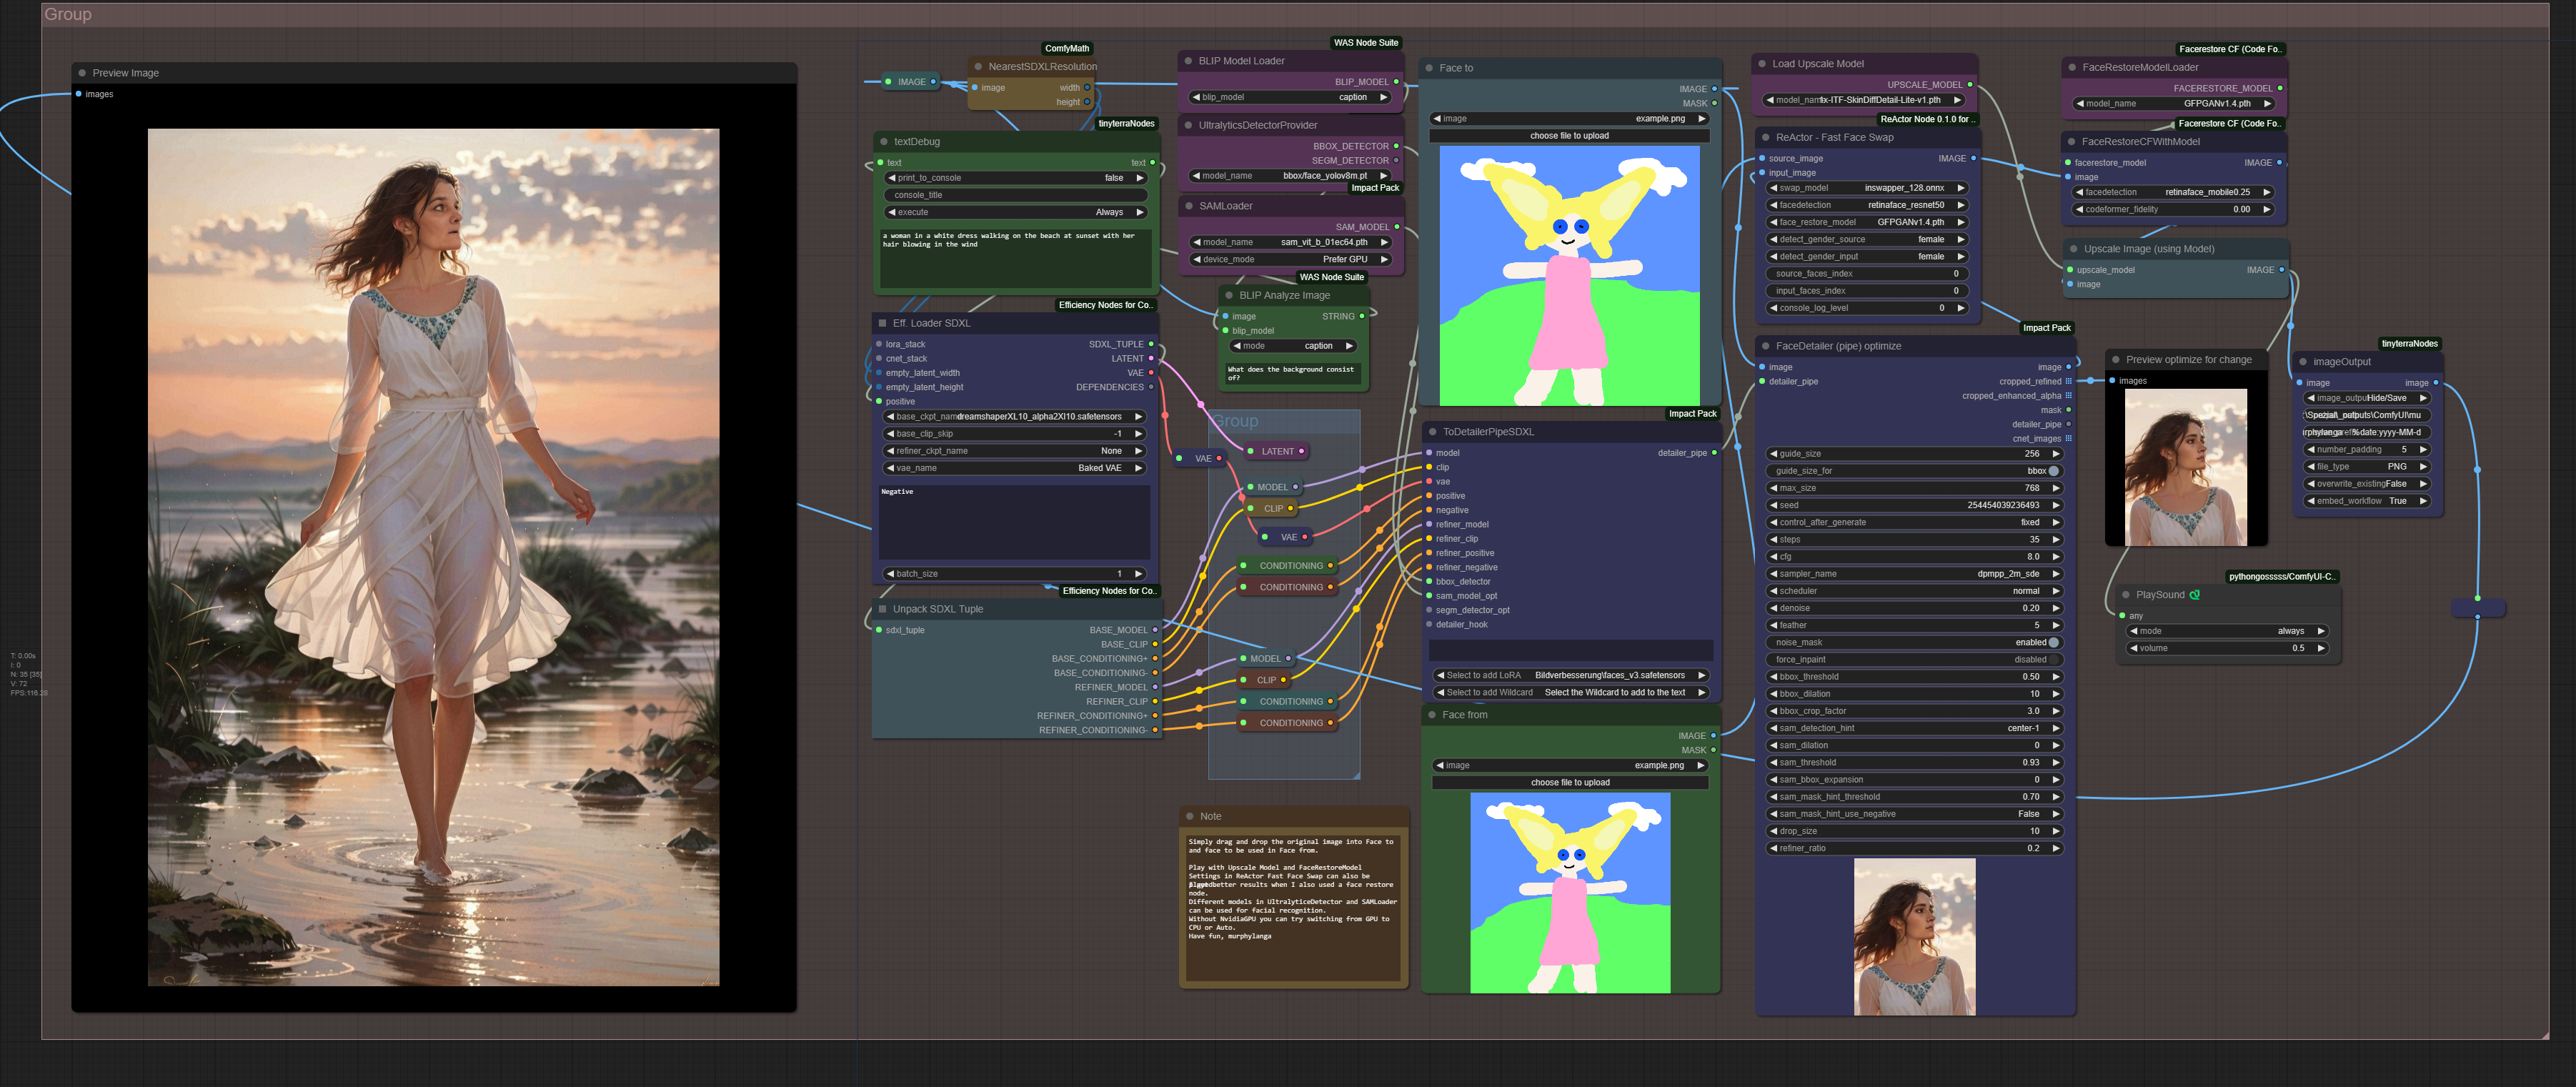This screenshot has height=1087, width=2576.
Task: Toggle the noise_mask enabled switch
Action: pos(1914,643)
